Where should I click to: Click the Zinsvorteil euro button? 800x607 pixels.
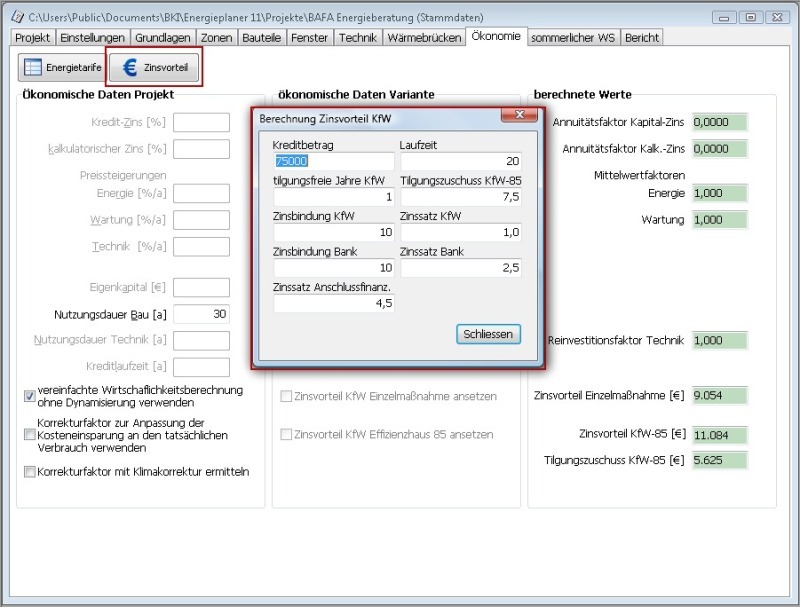point(154,67)
